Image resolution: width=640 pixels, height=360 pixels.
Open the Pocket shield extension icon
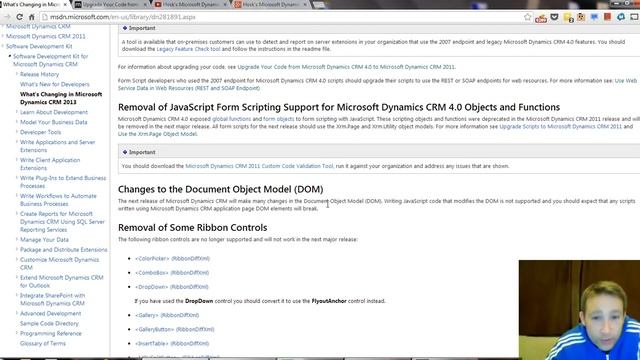point(554,17)
